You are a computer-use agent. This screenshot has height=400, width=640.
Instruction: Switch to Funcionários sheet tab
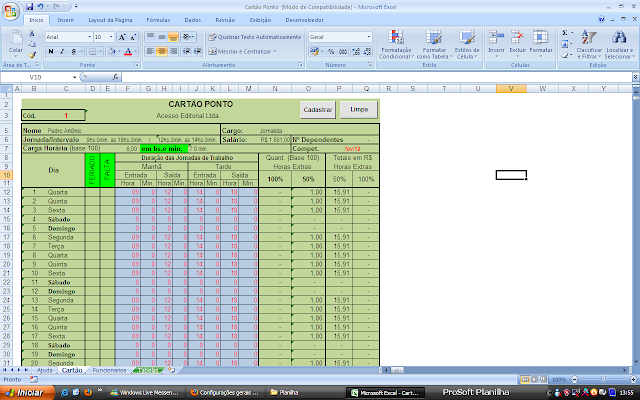(x=109, y=370)
